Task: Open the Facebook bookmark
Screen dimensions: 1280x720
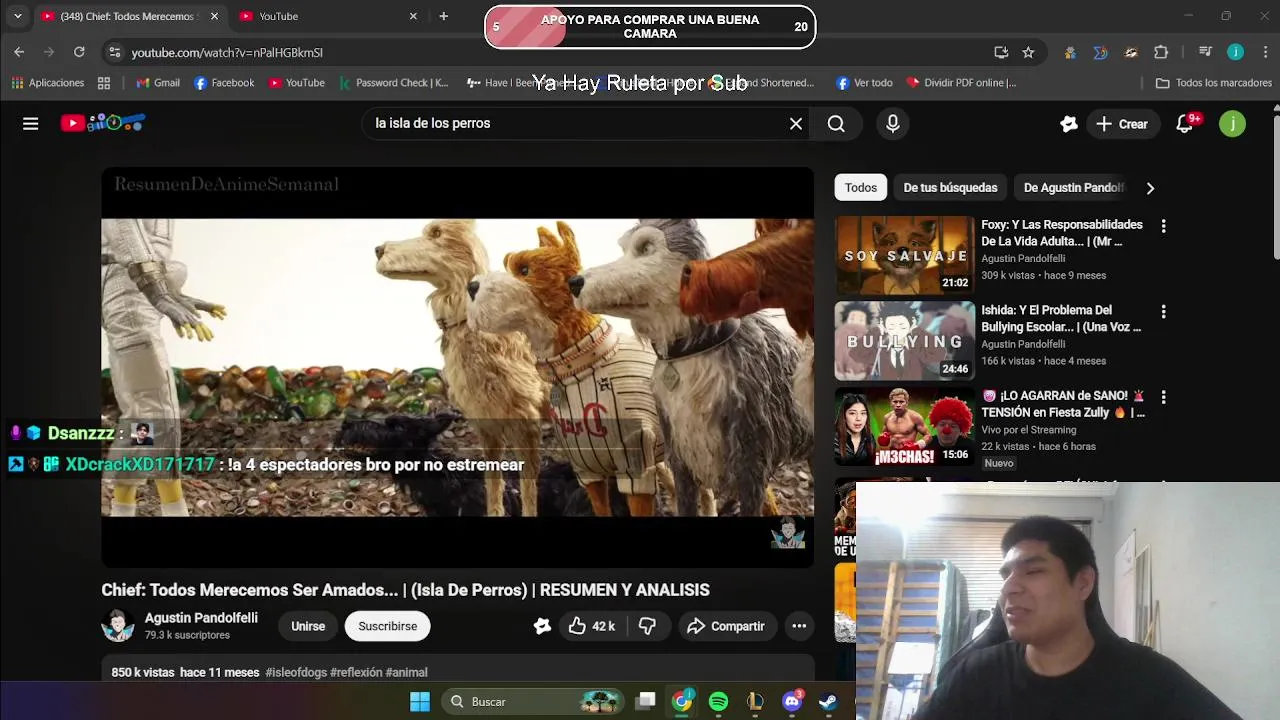Action: point(224,83)
